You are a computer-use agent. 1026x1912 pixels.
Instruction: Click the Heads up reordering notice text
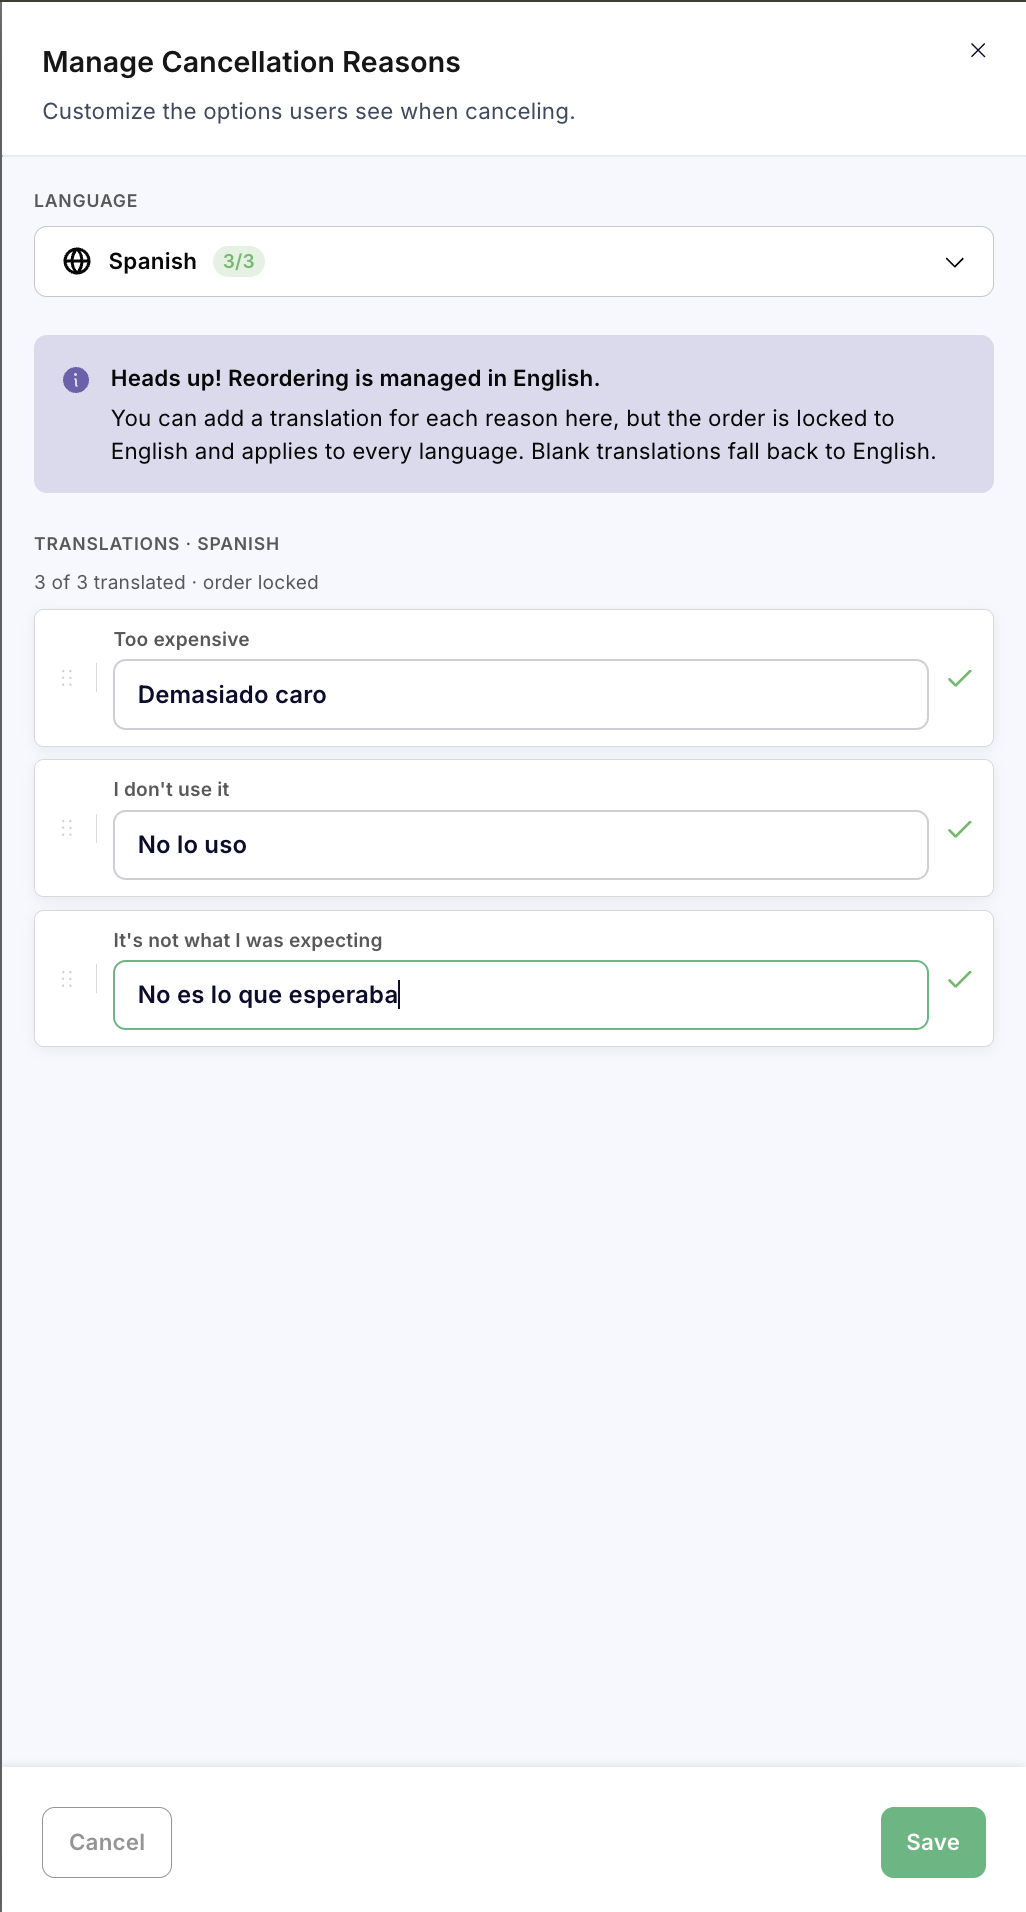coord(355,378)
